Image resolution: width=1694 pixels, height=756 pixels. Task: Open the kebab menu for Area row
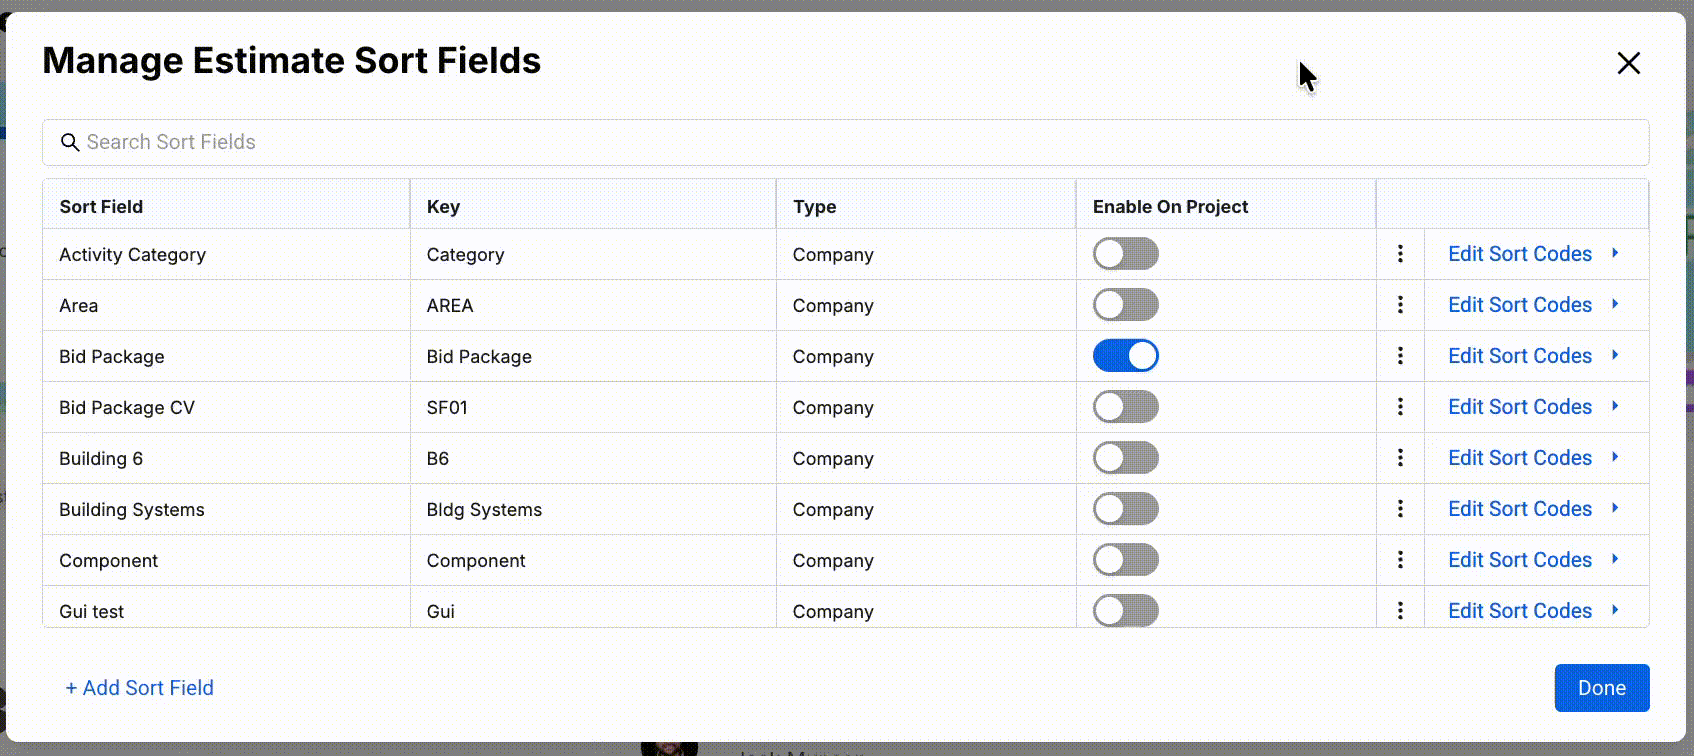click(x=1400, y=305)
